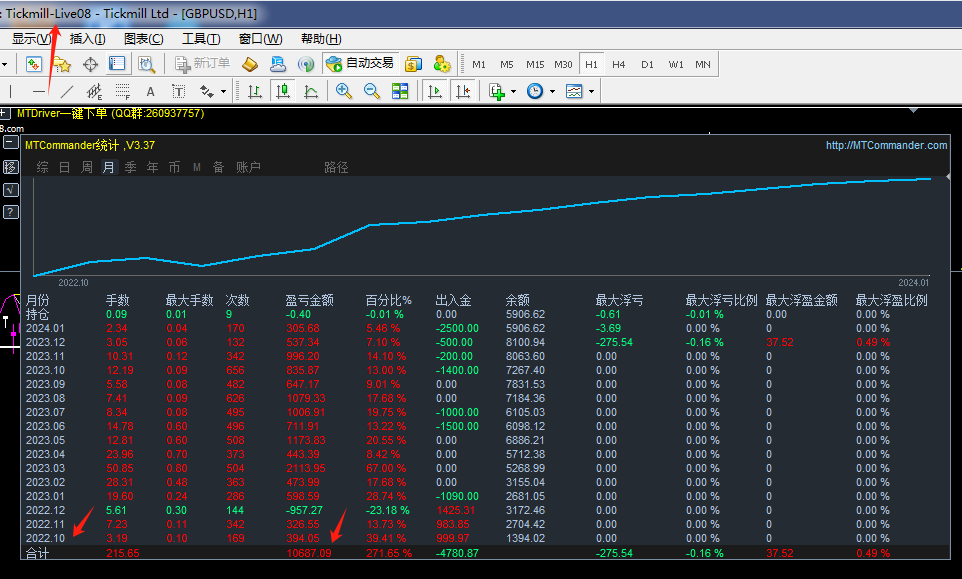The image size is (962, 579).
Task: Open the http://MTCommander.com link
Action: point(886,145)
